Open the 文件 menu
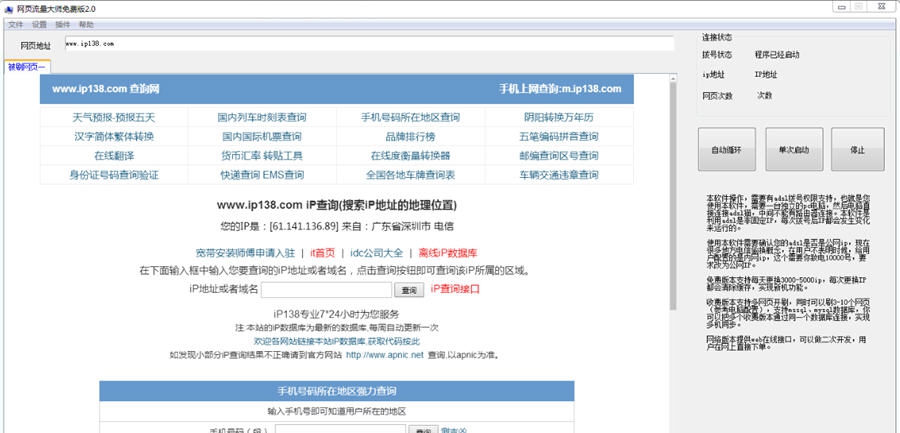 click(15, 24)
